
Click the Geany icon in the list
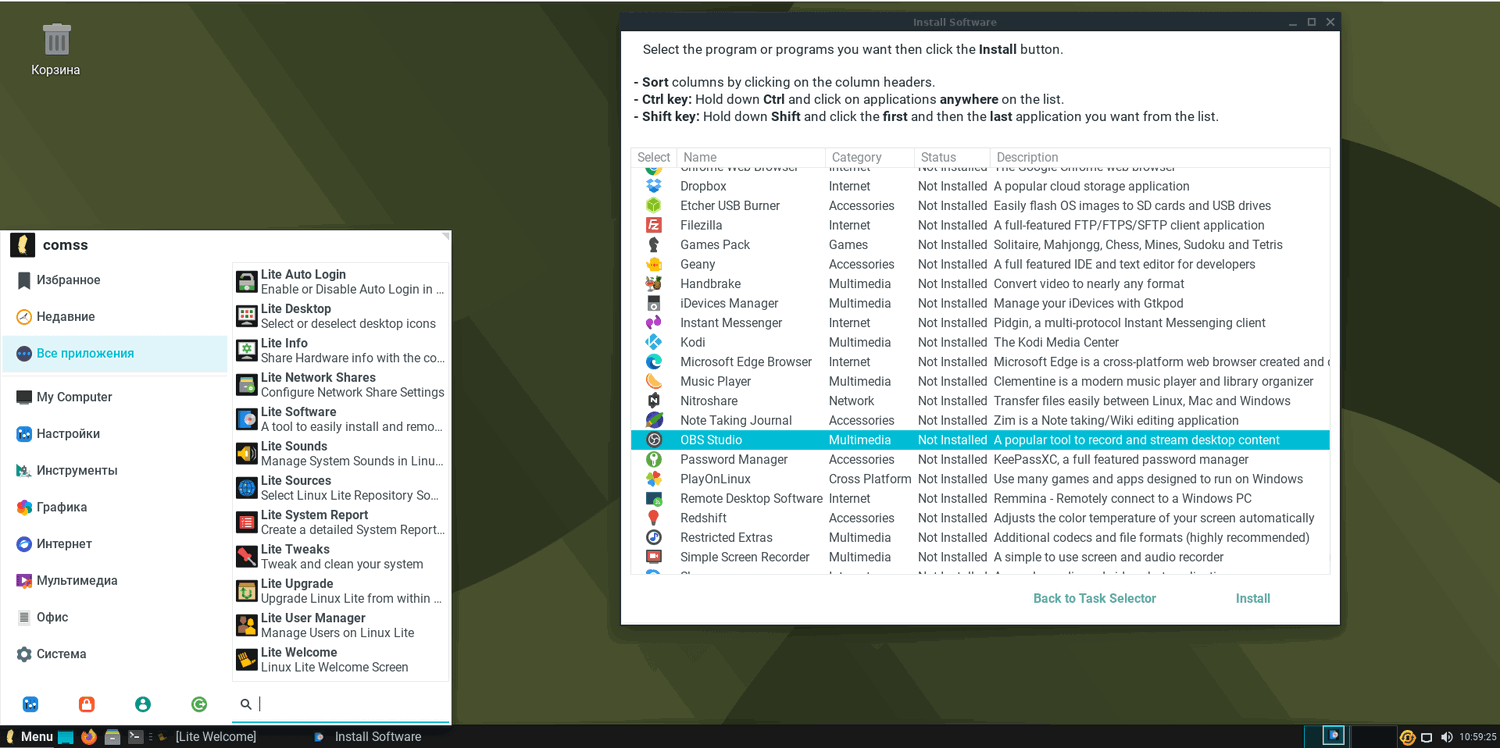654,264
